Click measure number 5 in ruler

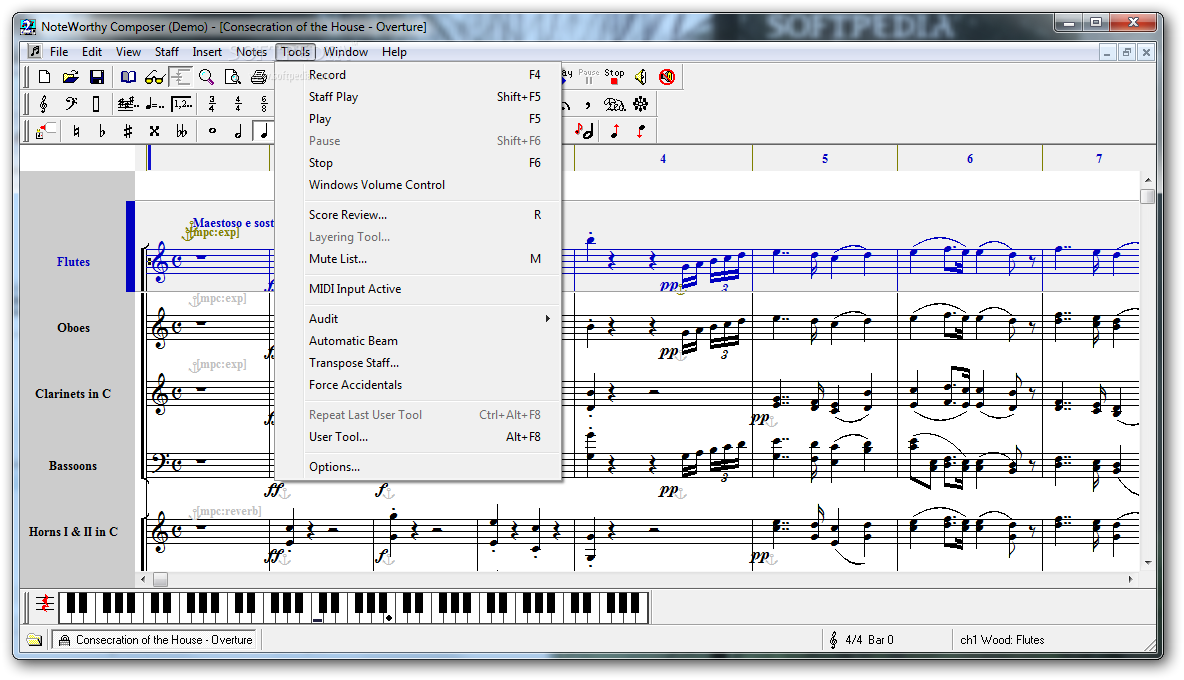click(x=825, y=158)
